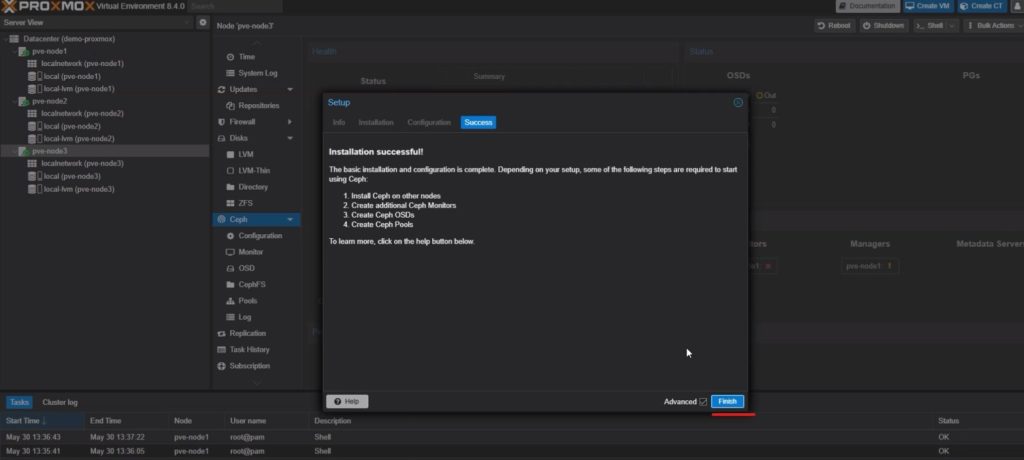Open localnetwork (pve-node1)
This screenshot has width=1024, height=460.
tap(82, 63)
